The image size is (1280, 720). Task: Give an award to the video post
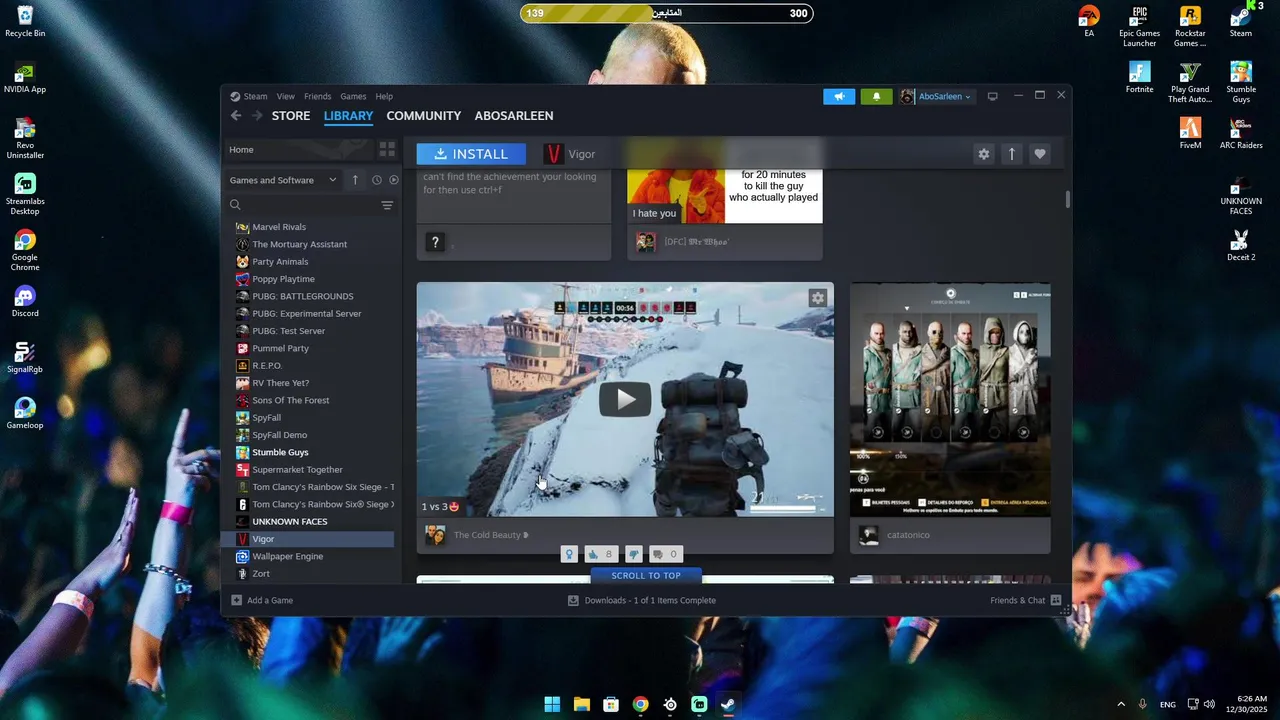[569, 553]
